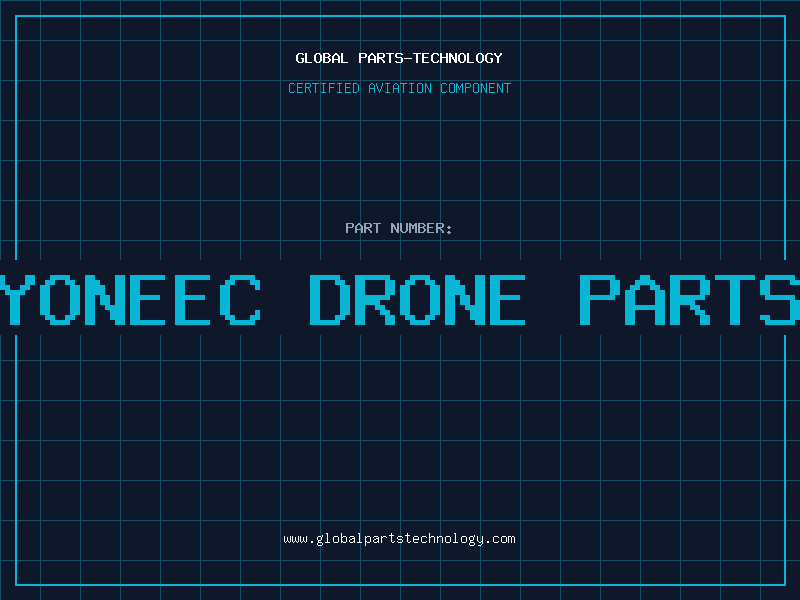This screenshot has height=600, width=800.
Task: Click the www. prefix of the URL
Action: click(299, 539)
